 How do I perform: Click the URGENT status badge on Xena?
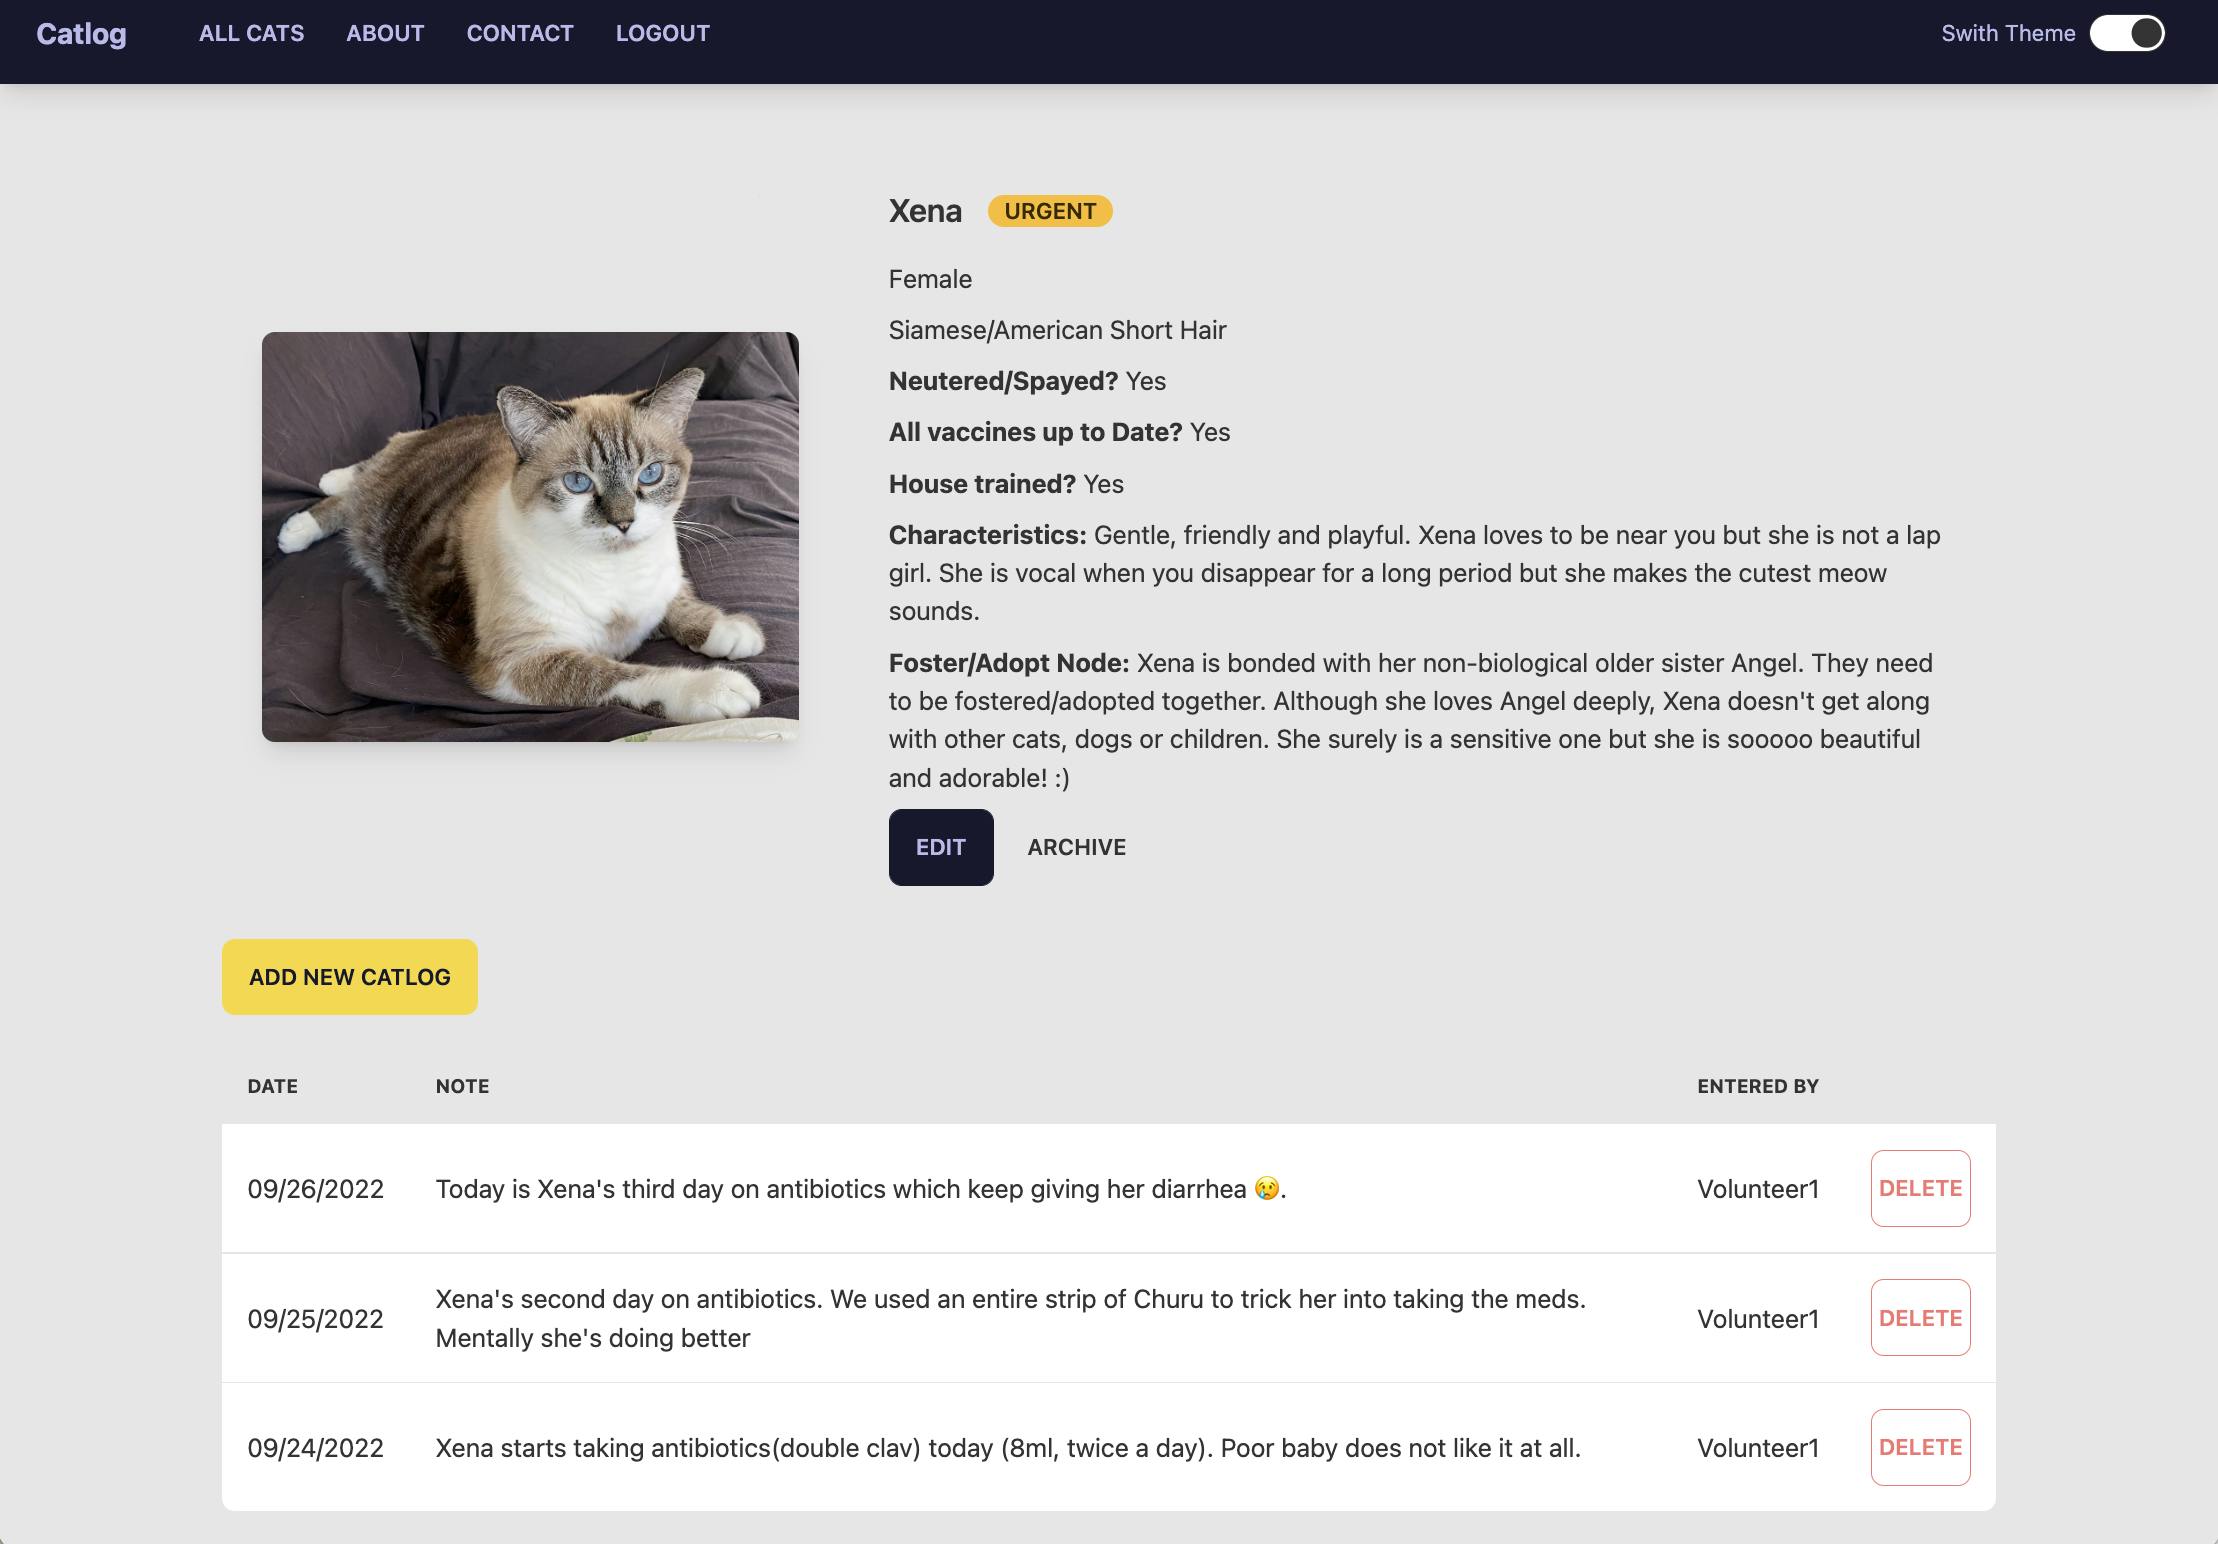1050,209
